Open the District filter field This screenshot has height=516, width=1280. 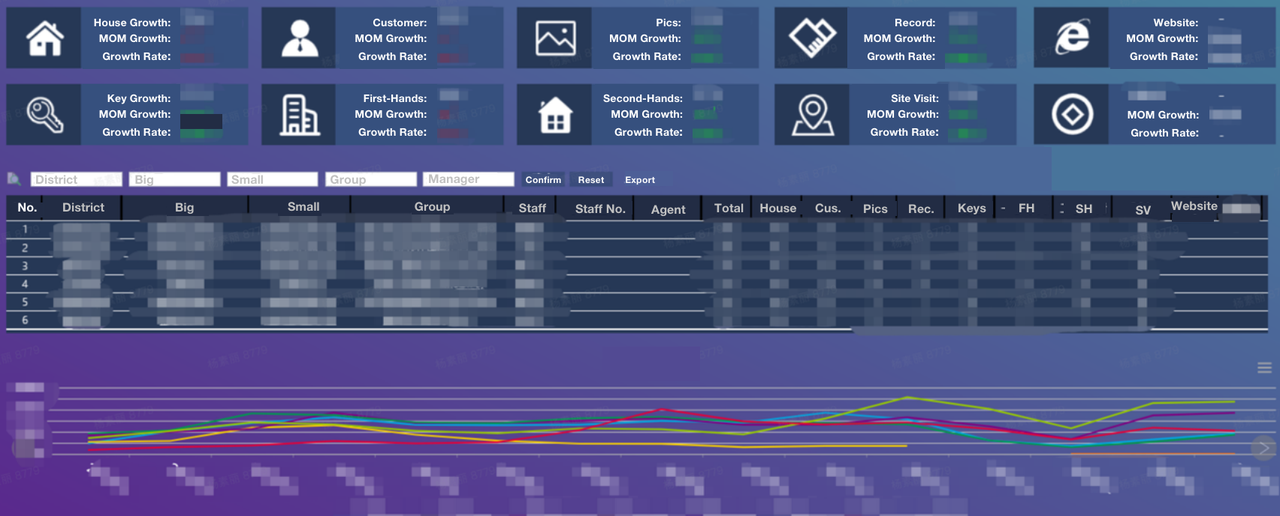(x=76, y=179)
